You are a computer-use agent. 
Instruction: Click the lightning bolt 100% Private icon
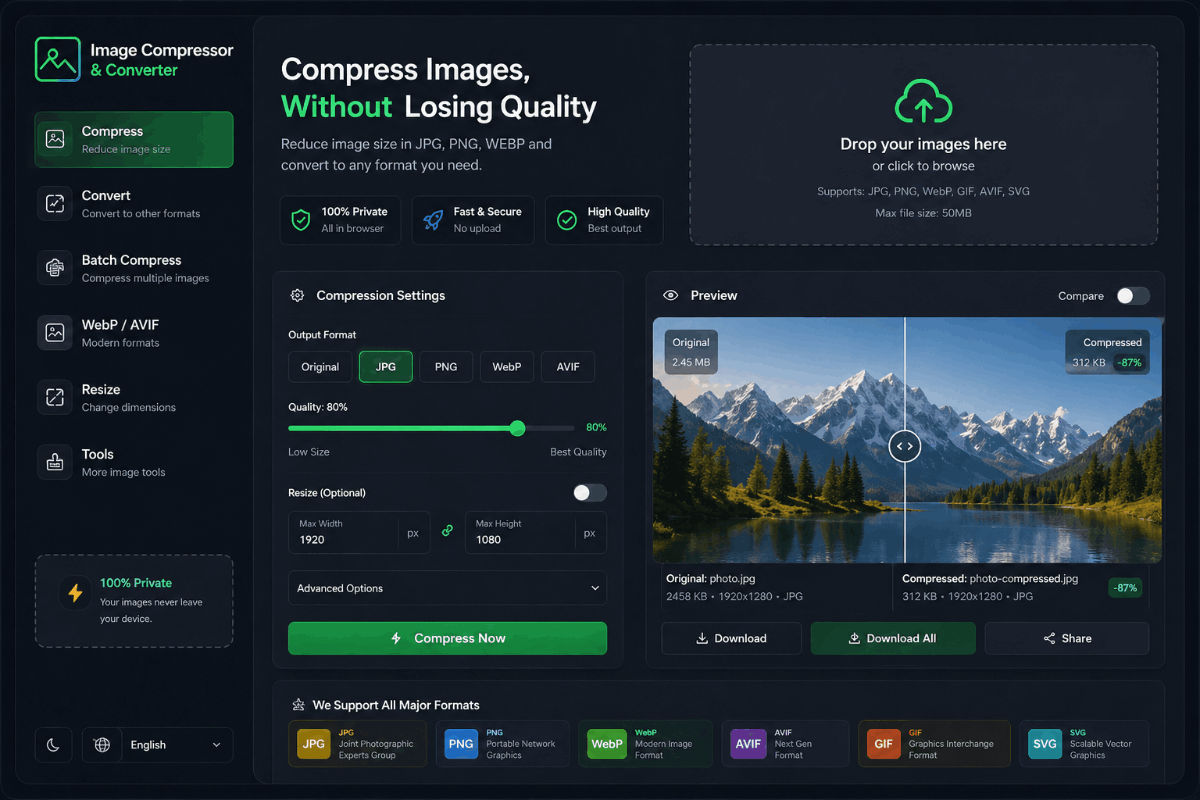point(75,592)
